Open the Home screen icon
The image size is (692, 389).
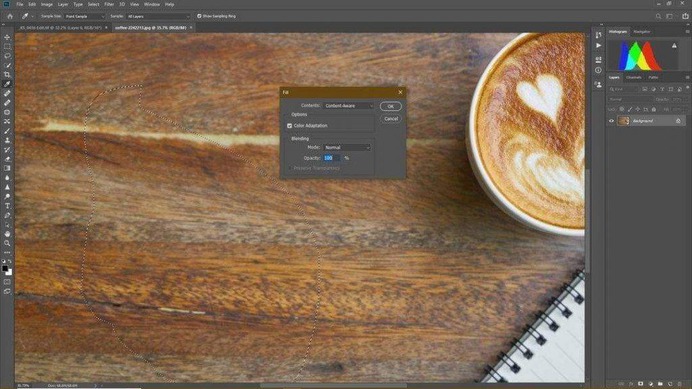[x=10, y=16]
